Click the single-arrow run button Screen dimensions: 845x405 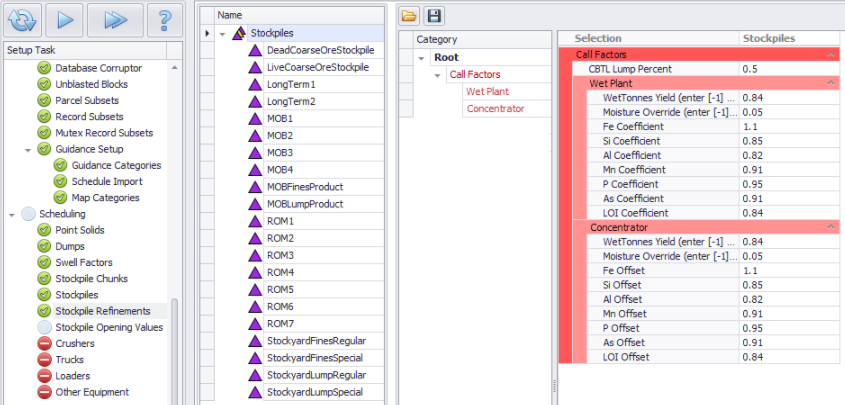[65, 20]
